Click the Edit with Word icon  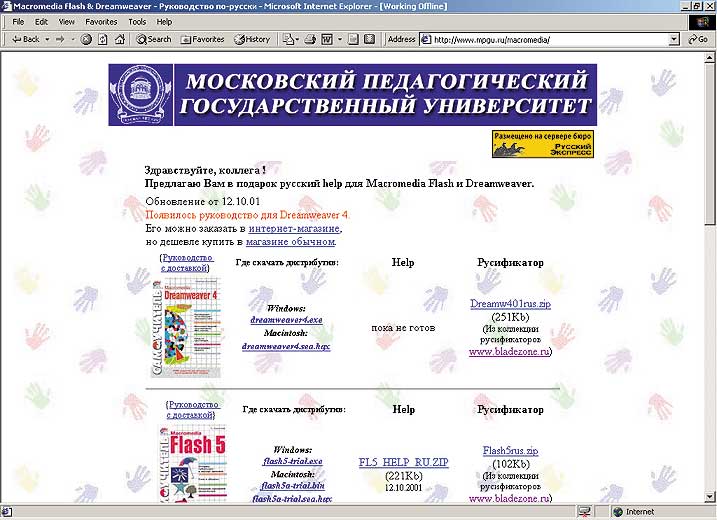[x=327, y=39]
